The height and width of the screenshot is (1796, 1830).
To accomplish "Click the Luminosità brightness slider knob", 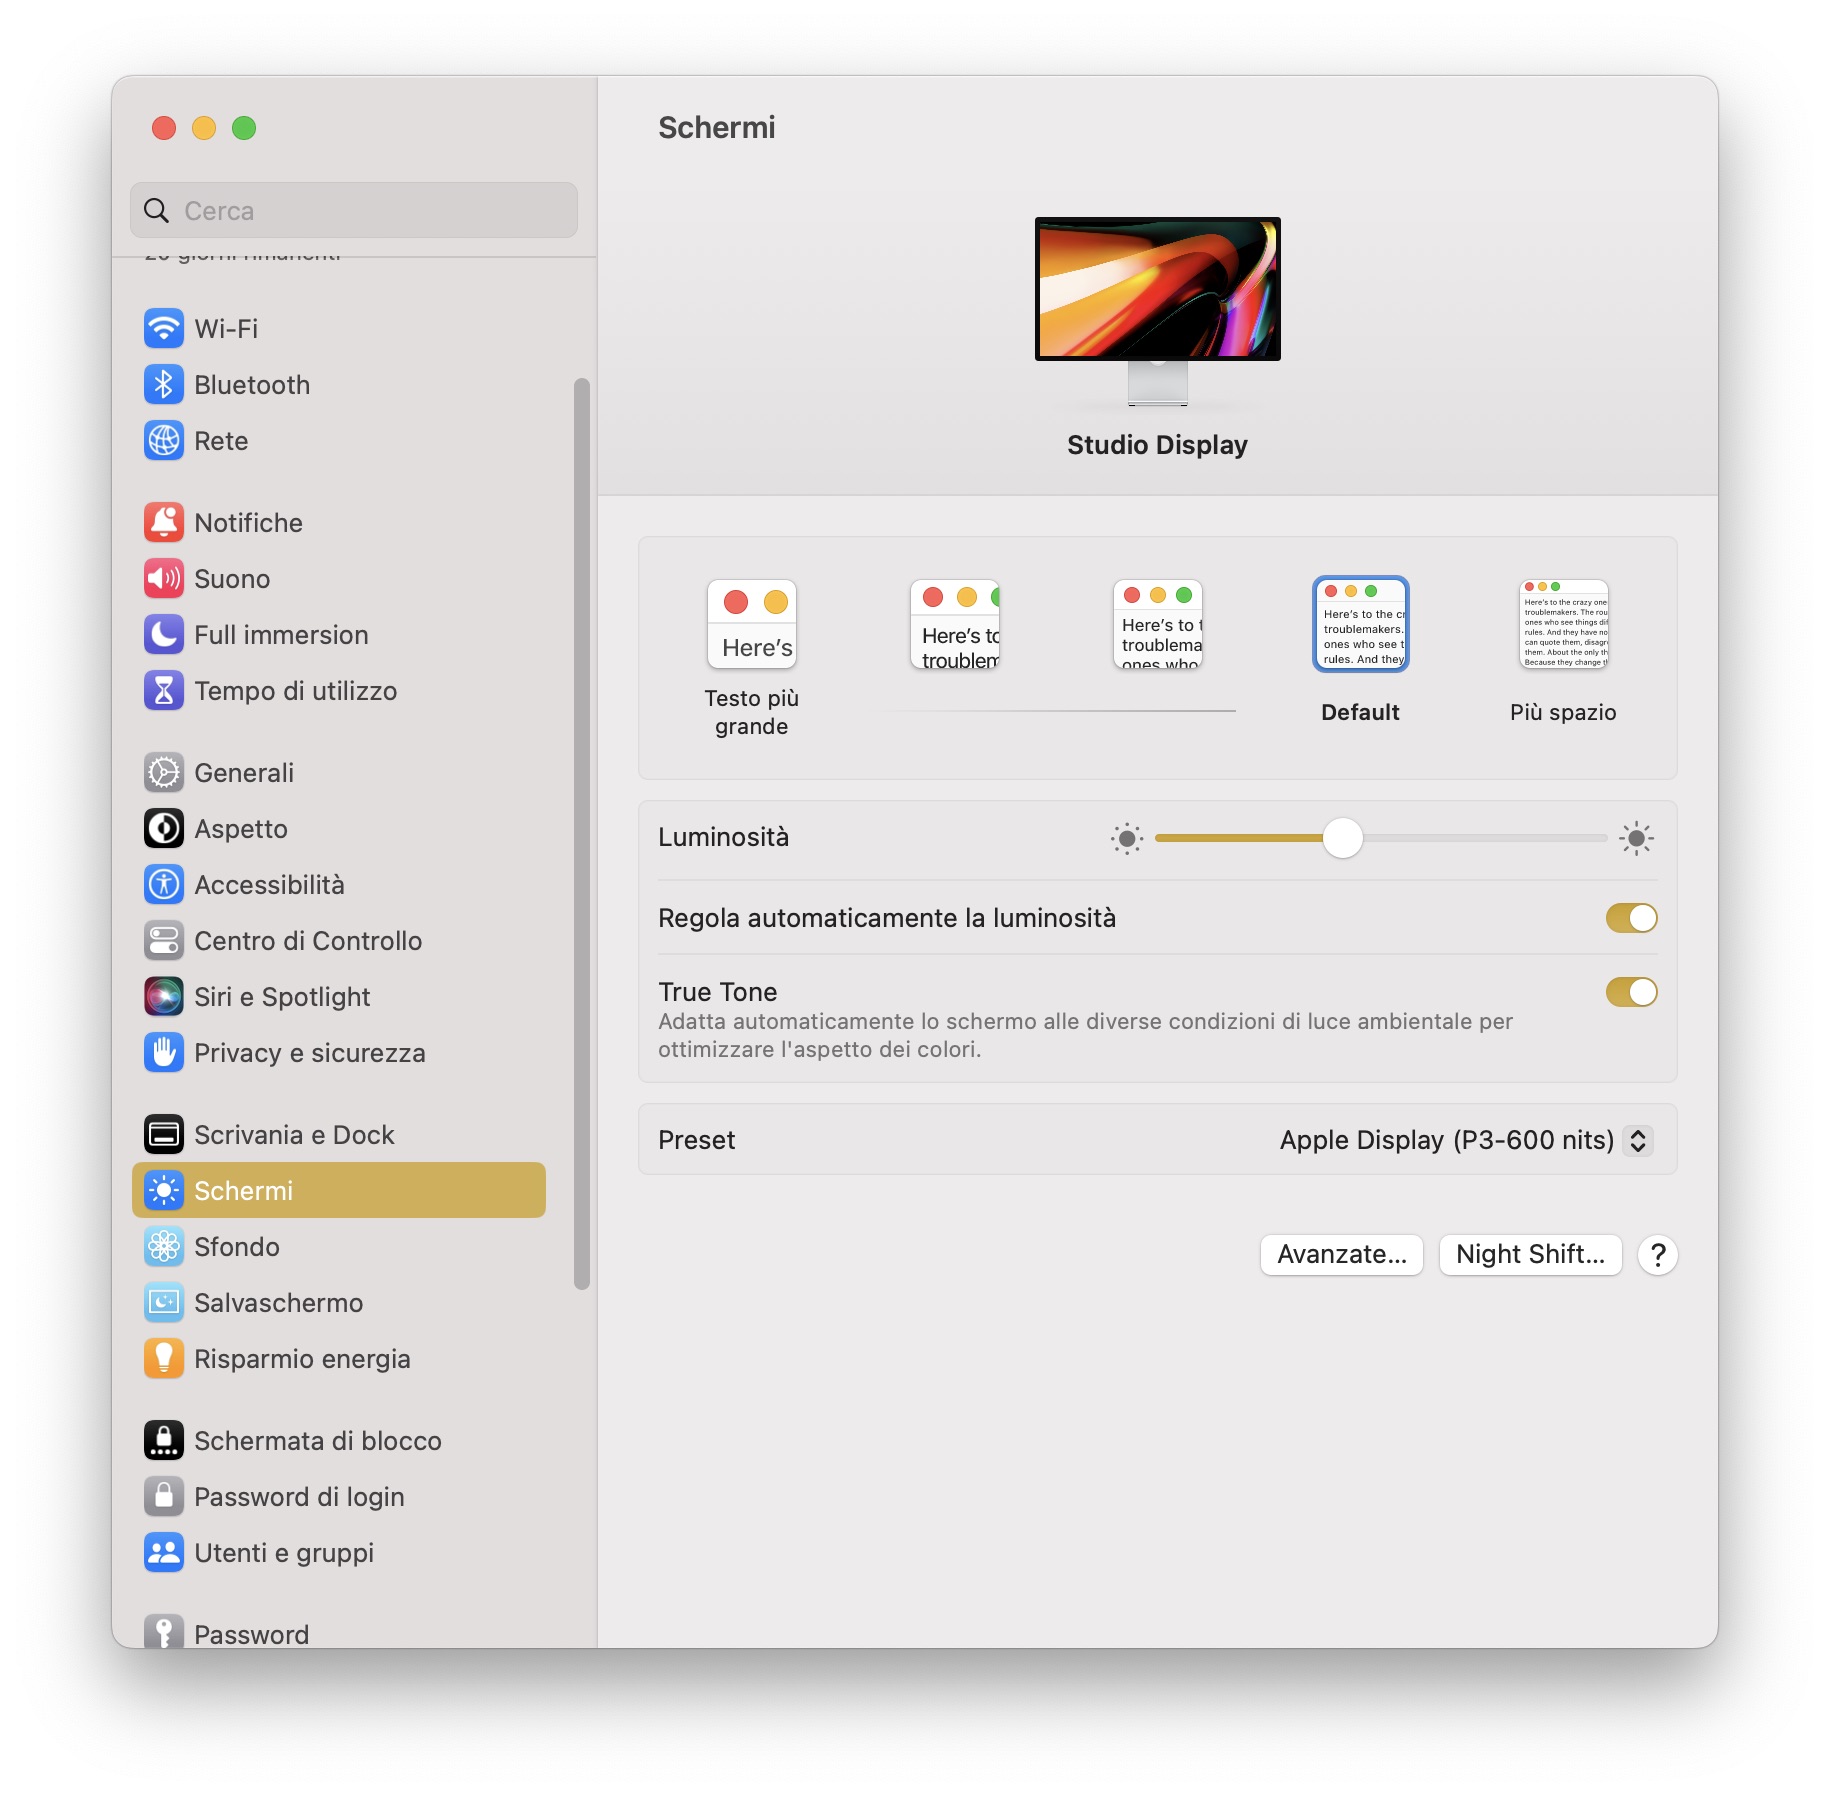I will click(1342, 838).
